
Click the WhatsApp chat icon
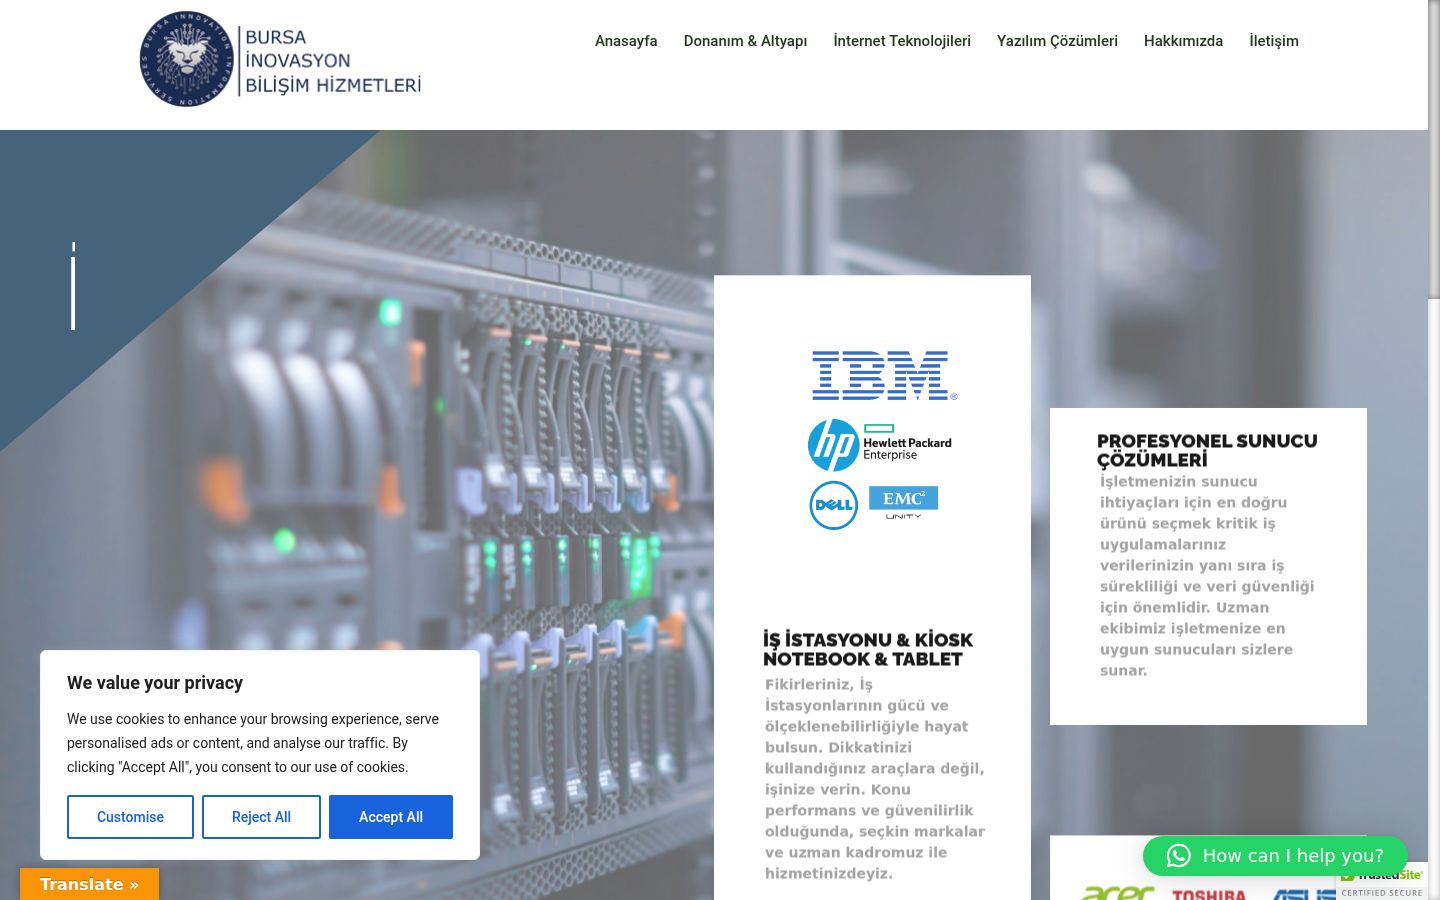(1179, 856)
